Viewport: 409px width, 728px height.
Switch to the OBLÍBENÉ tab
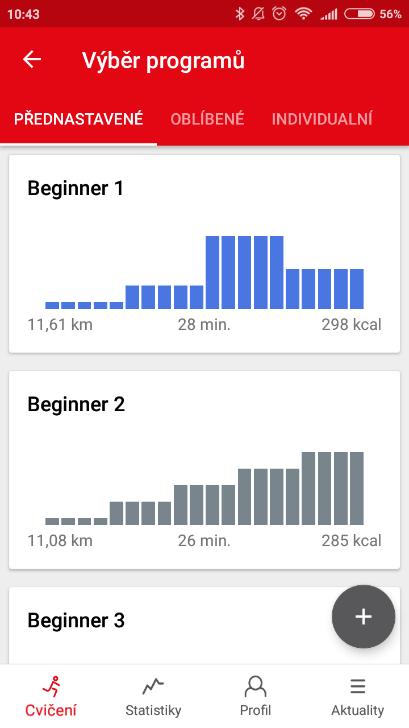click(x=207, y=119)
